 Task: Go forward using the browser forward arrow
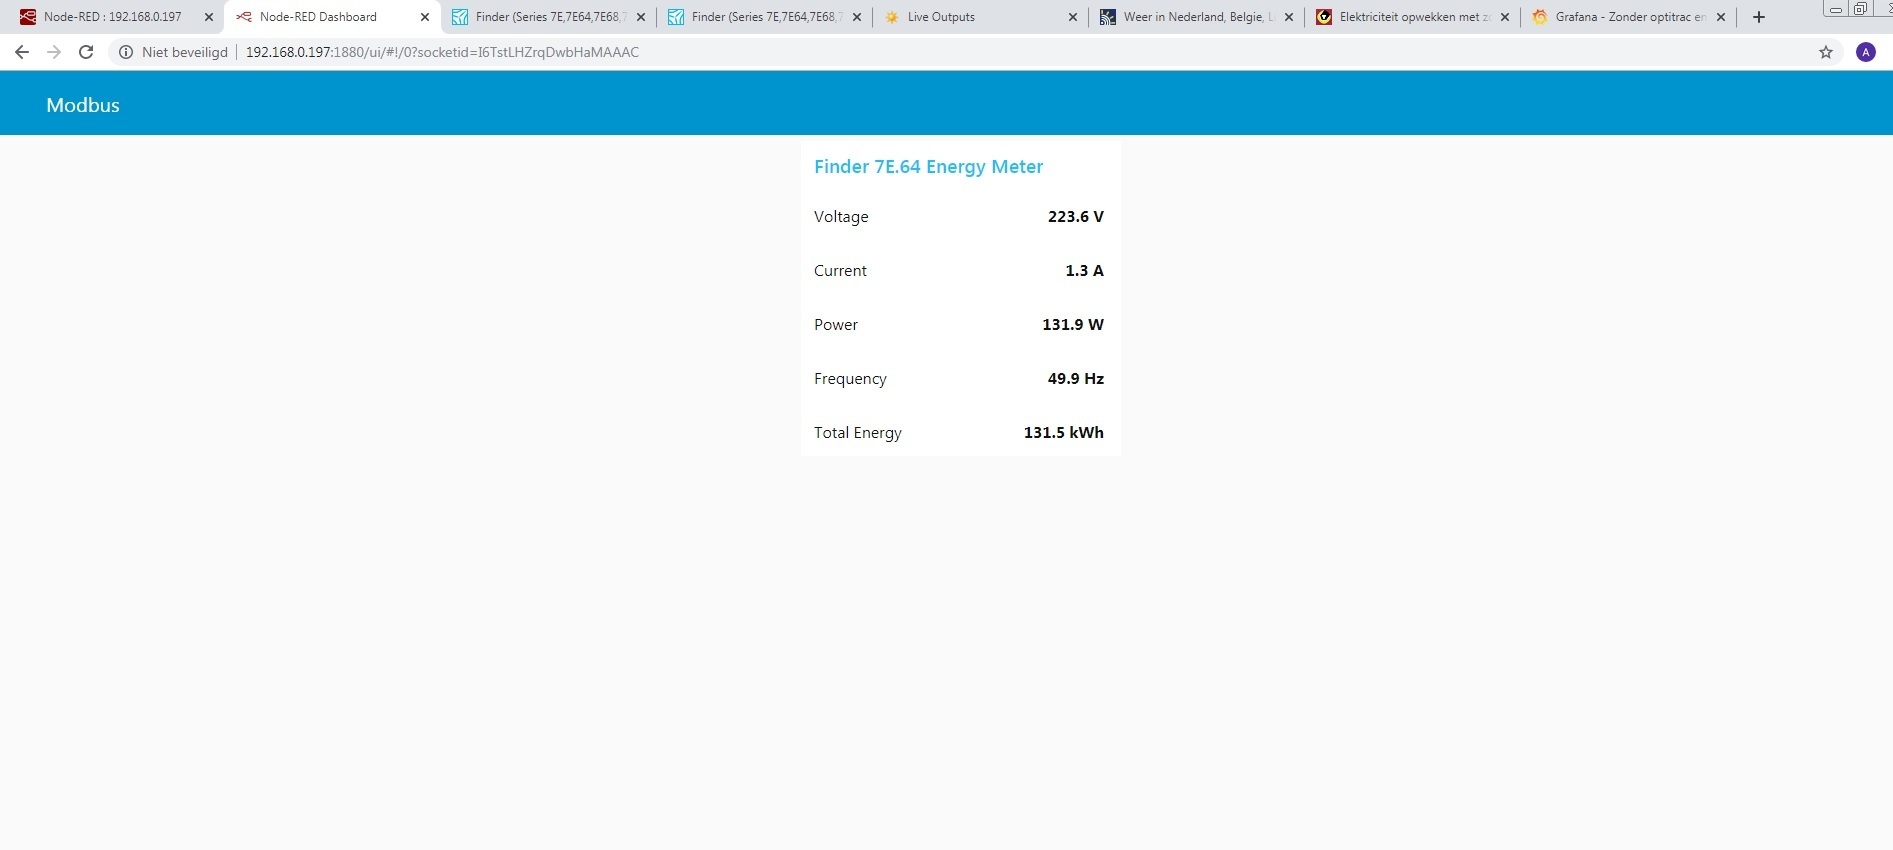click(x=54, y=52)
